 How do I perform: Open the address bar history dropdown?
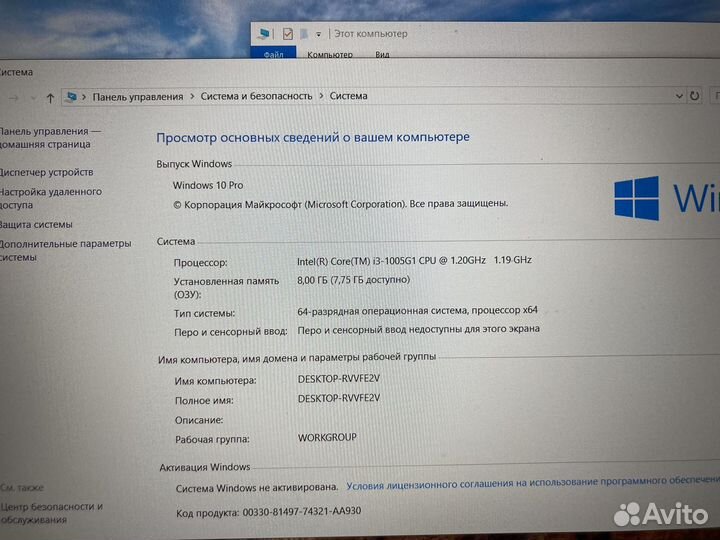tap(679, 96)
